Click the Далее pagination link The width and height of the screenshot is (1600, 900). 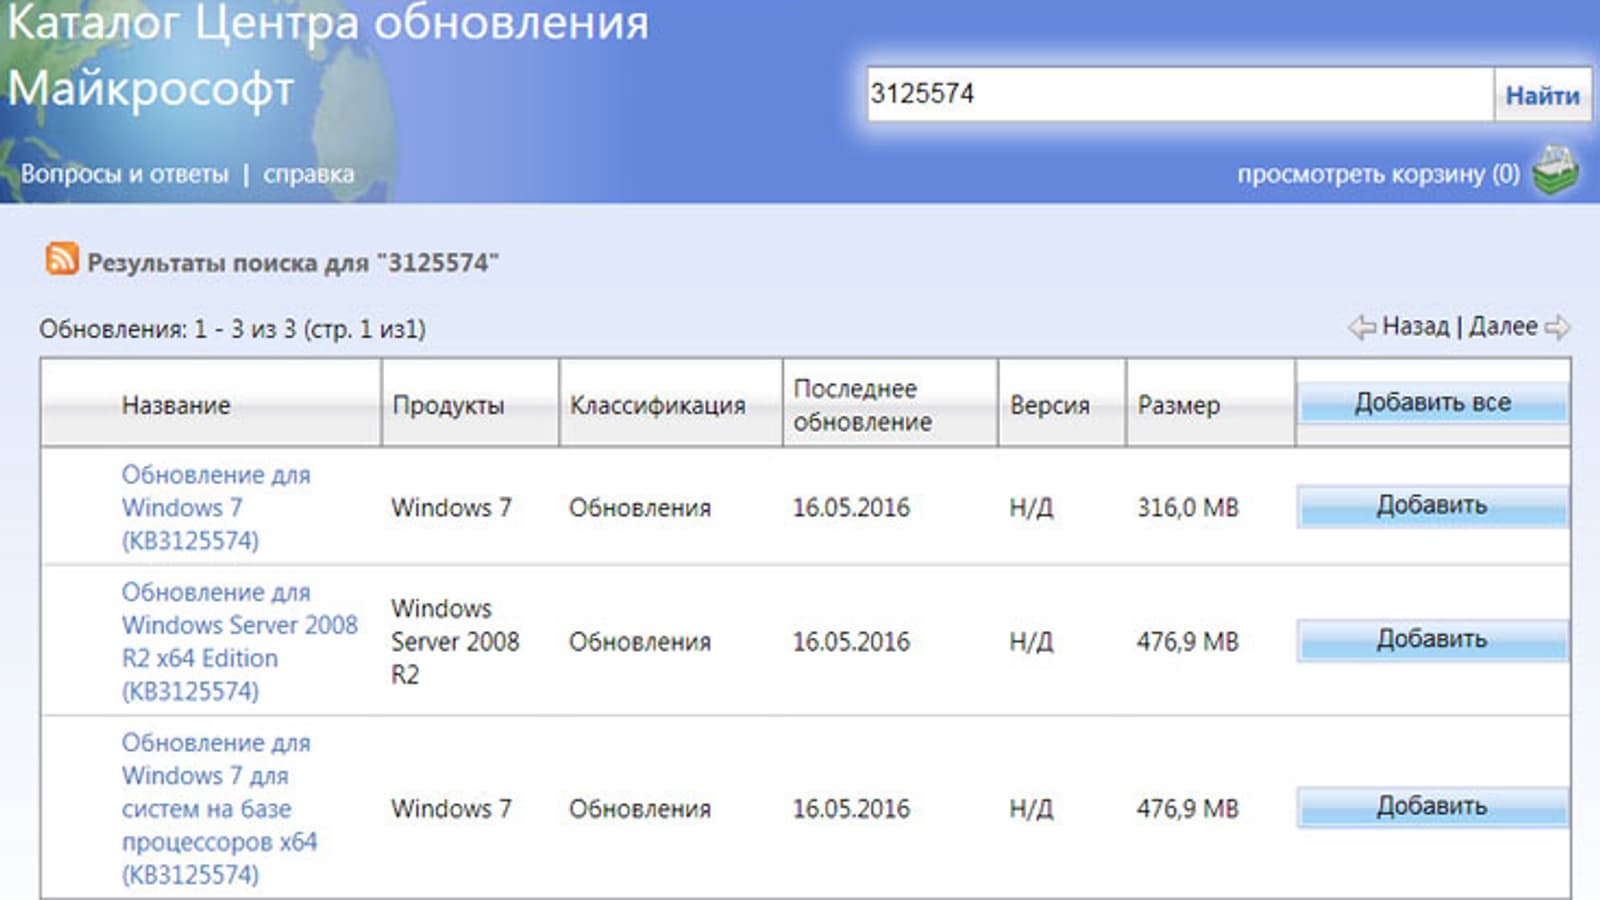pyautogui.click(x=1503, y=326)
